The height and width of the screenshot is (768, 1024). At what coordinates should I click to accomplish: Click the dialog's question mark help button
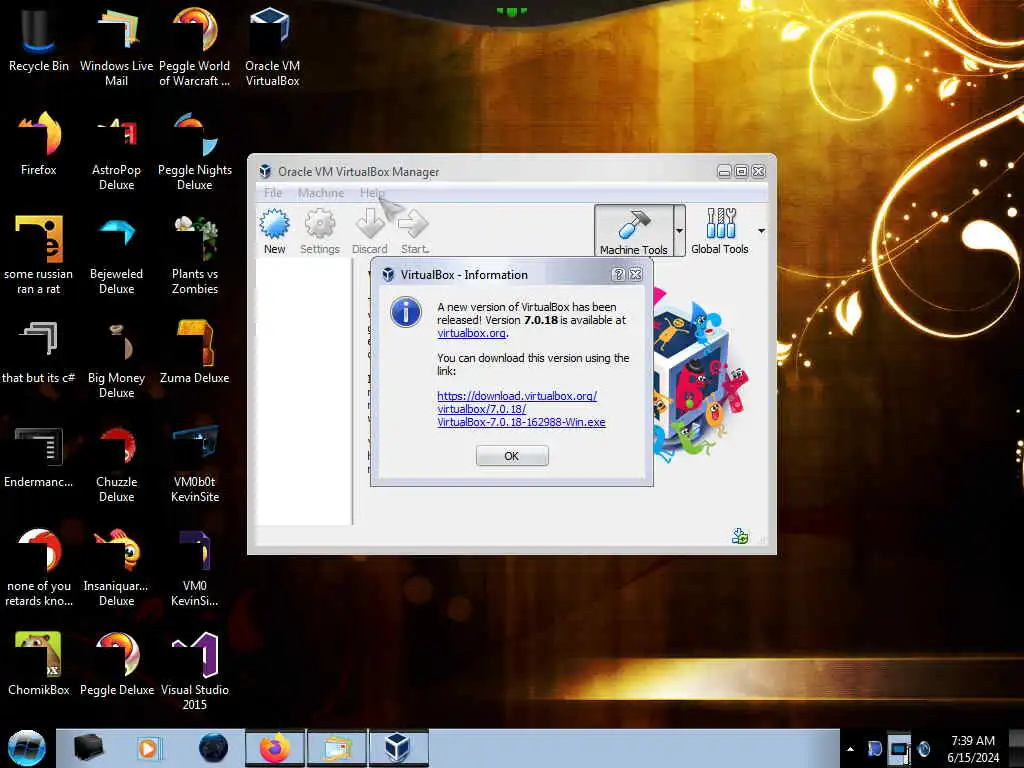click(x=618, y=274)
